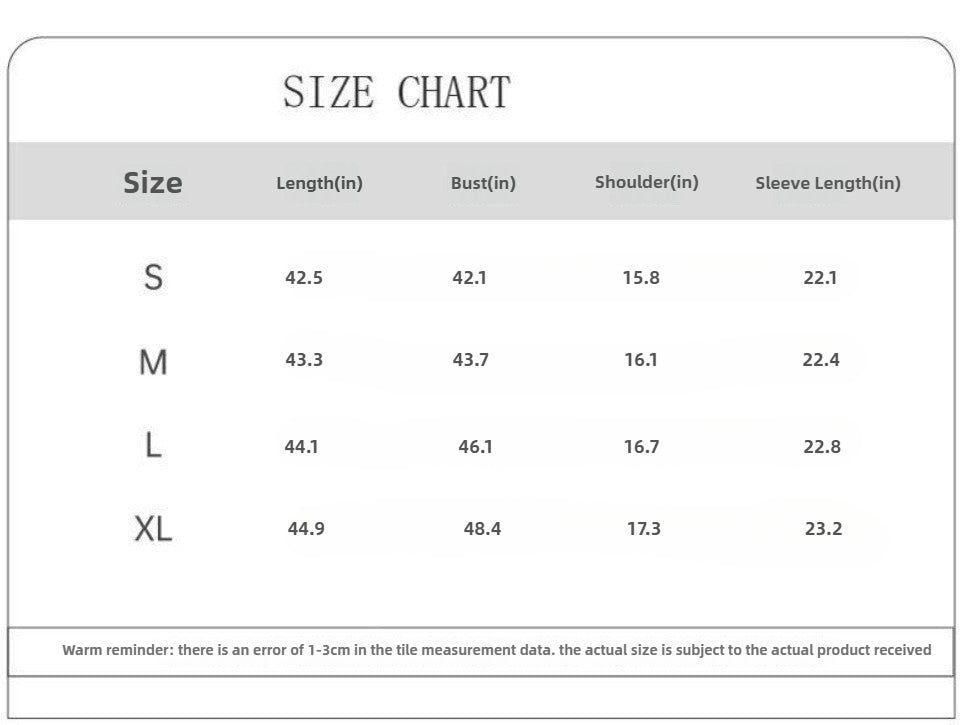964x725 pixels.
Task: Select the 17.3 shoulder value
Action: (x=644, y=528)
